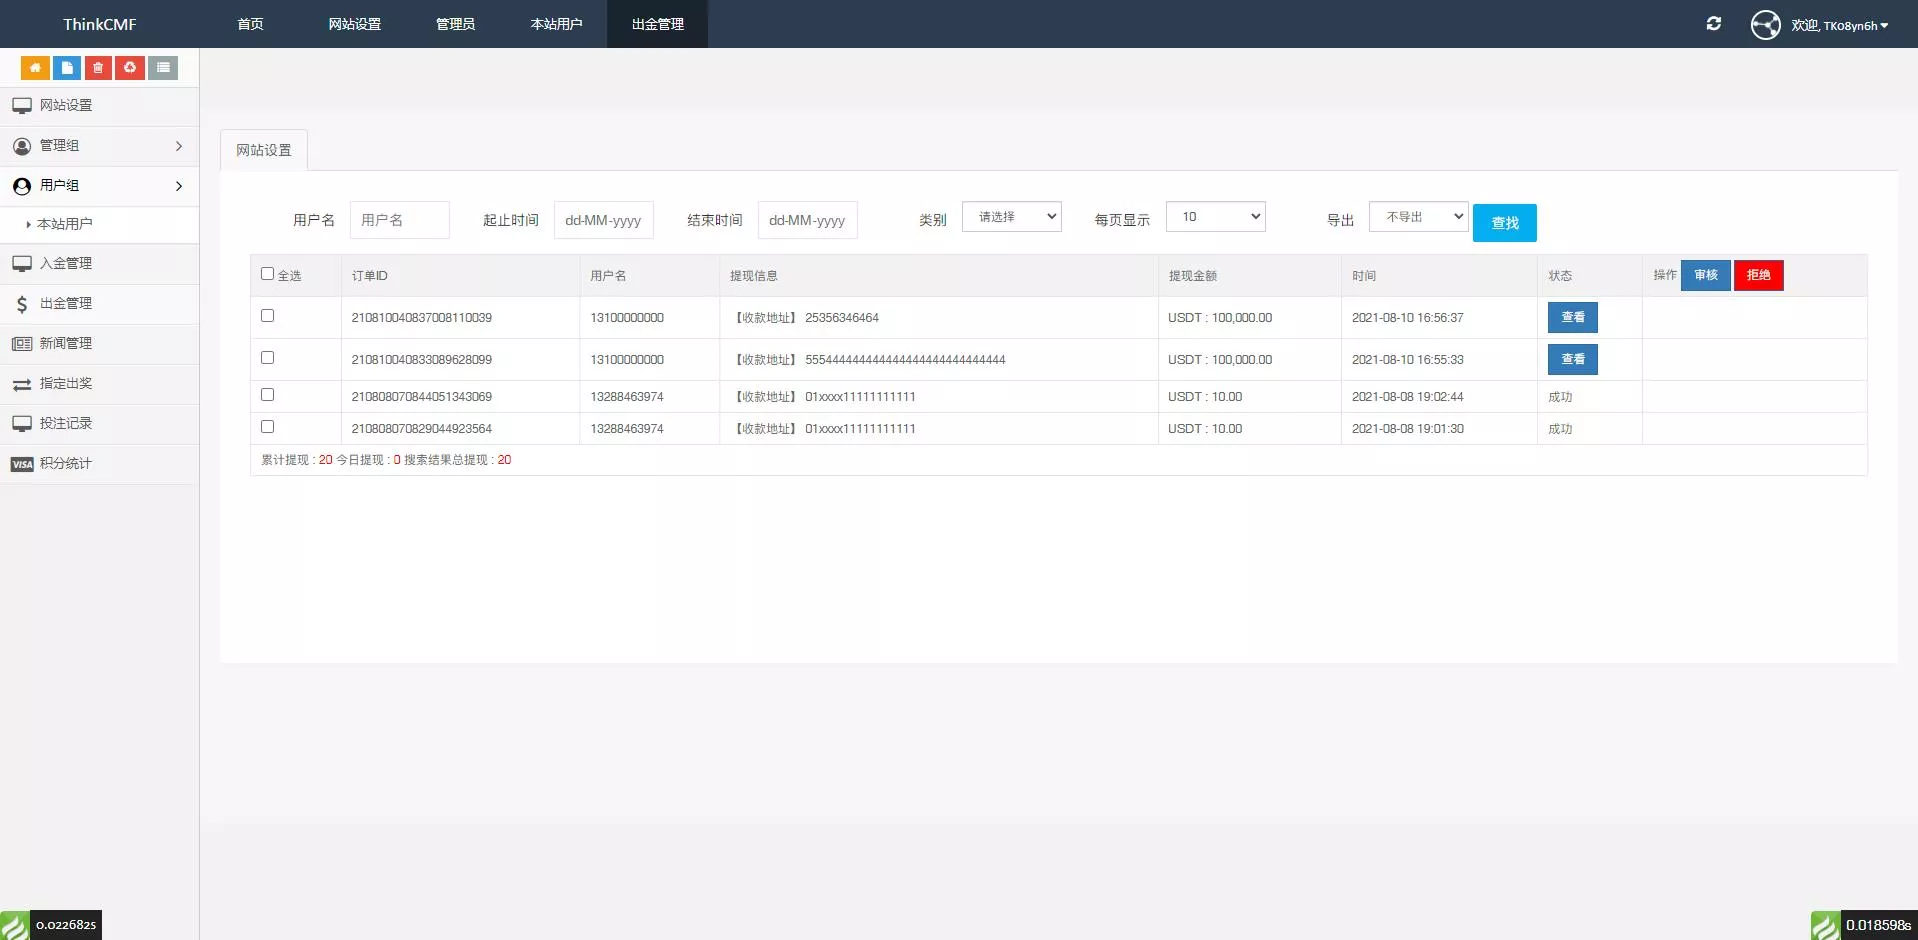This screenshot has width=1918, height=940.
Task: Switch to 本站用户 in top navigation
Action: [x=556, y=24]
